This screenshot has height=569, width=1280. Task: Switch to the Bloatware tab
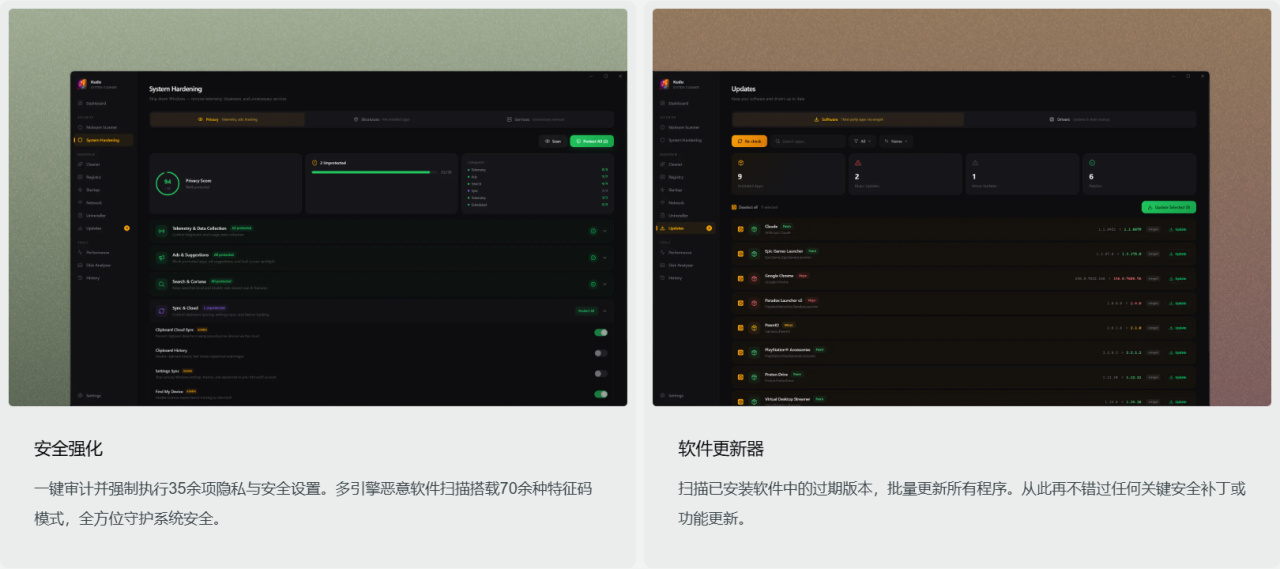pyautogui.click(x=381, y=119)
